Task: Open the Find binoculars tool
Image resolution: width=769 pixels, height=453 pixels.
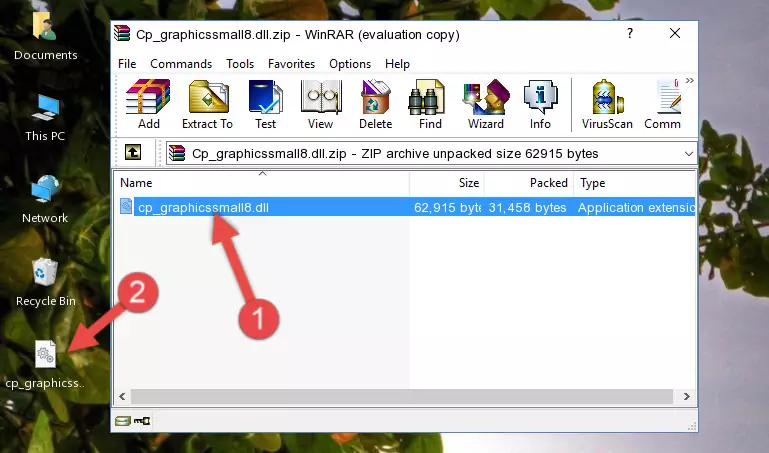Action: pyautogui.click(x=430, y=104)
